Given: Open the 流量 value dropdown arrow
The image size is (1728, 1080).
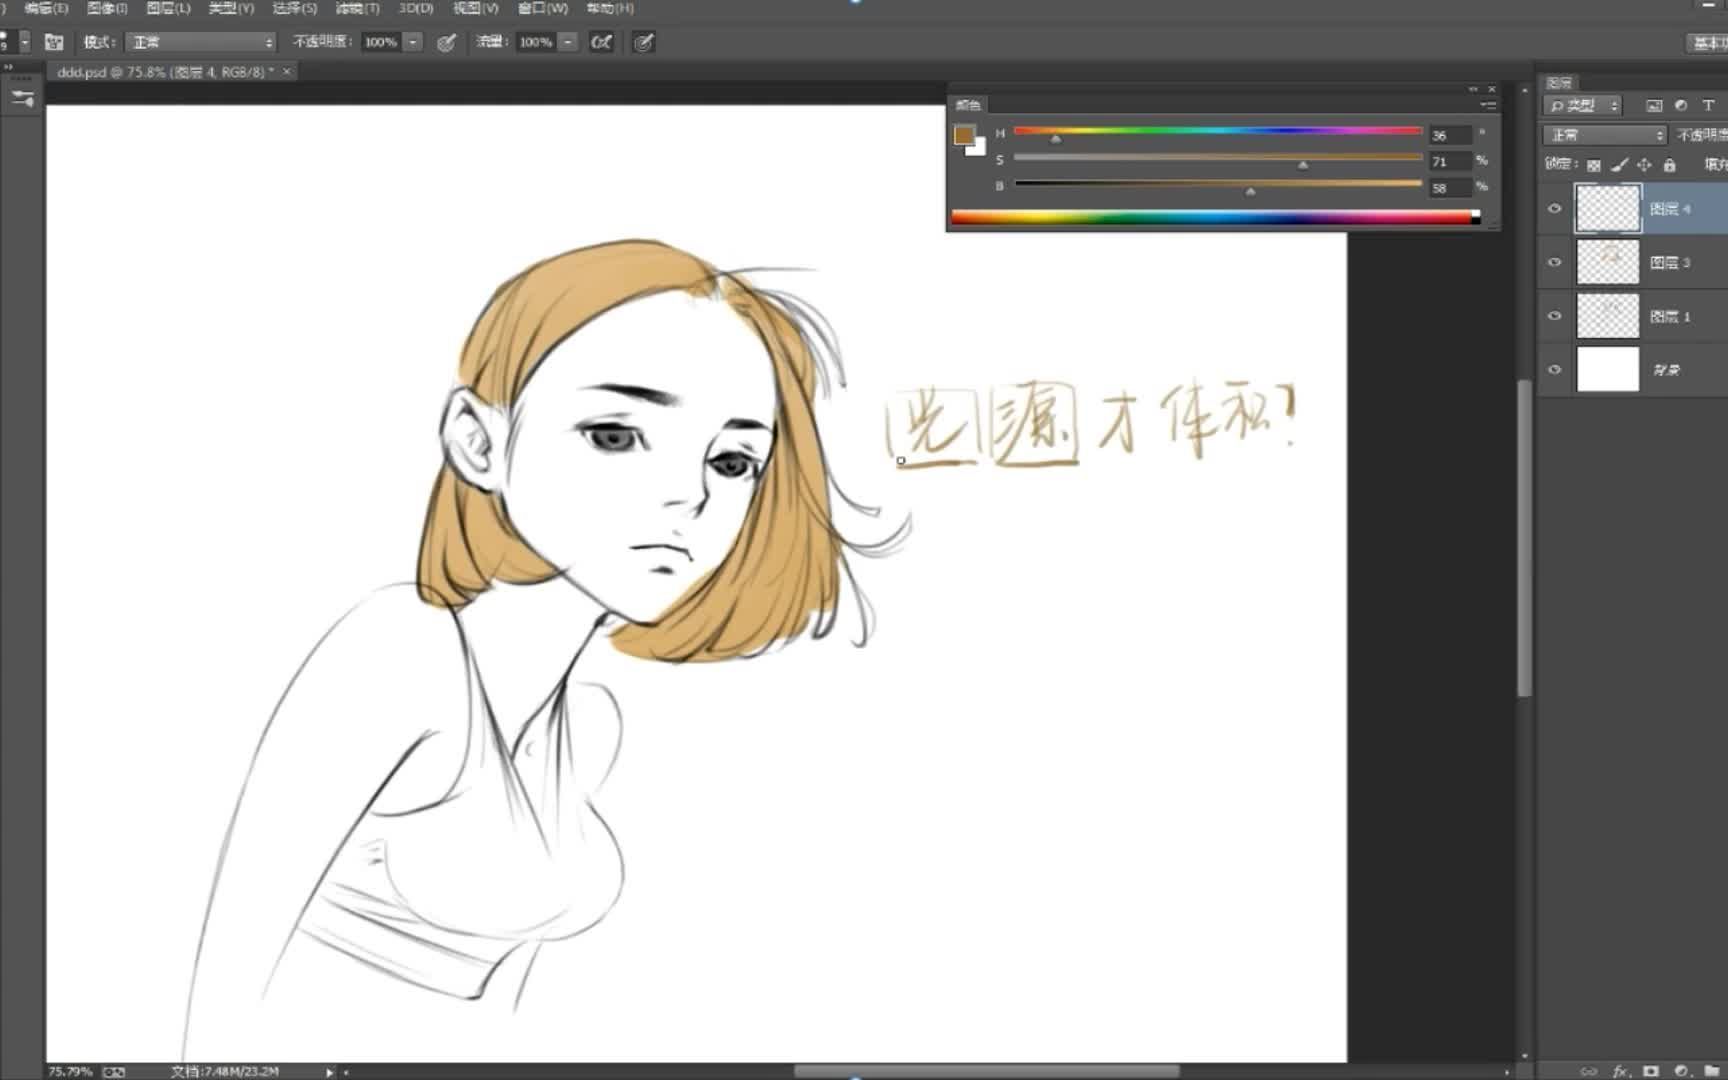Looking at the screenshot, I should click(567, 42).
